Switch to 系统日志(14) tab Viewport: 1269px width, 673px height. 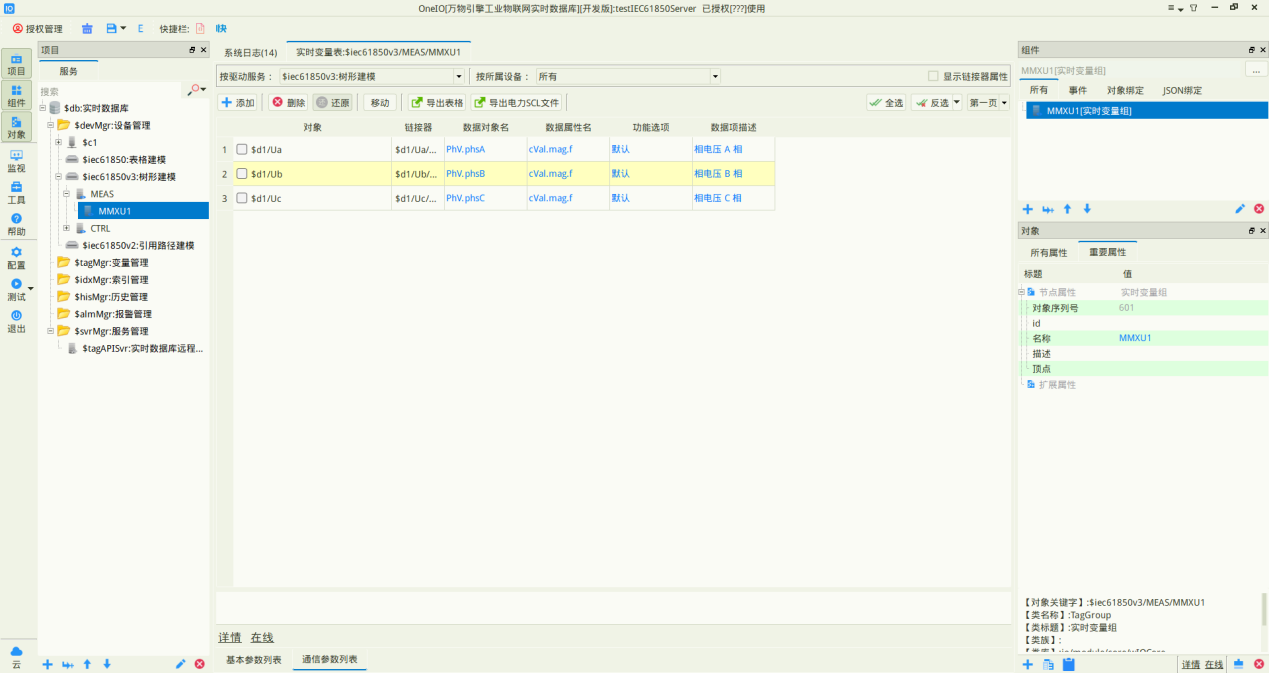[x=250, y=52]
